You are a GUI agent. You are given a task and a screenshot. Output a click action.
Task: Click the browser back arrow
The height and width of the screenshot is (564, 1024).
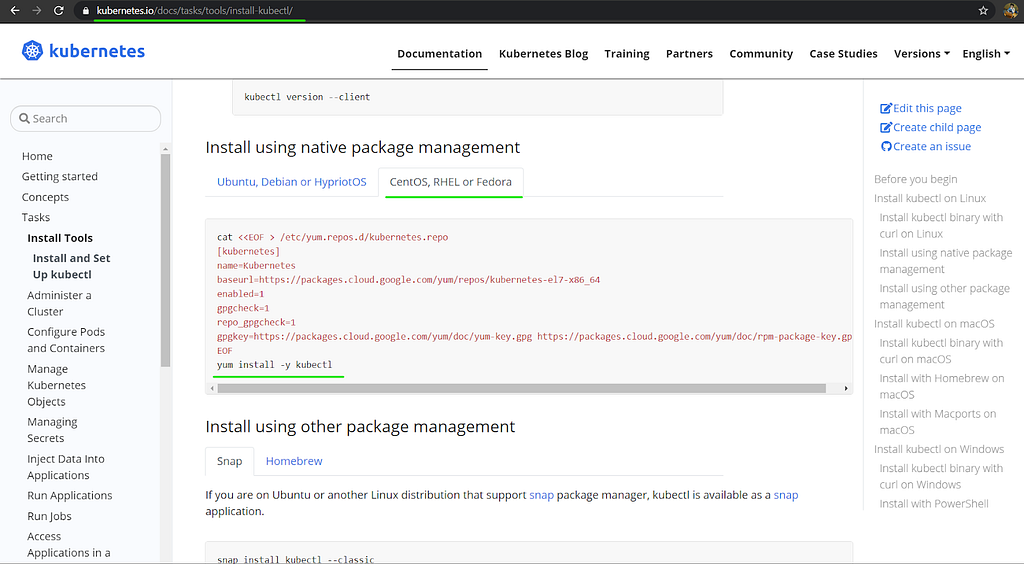(14, 10)
